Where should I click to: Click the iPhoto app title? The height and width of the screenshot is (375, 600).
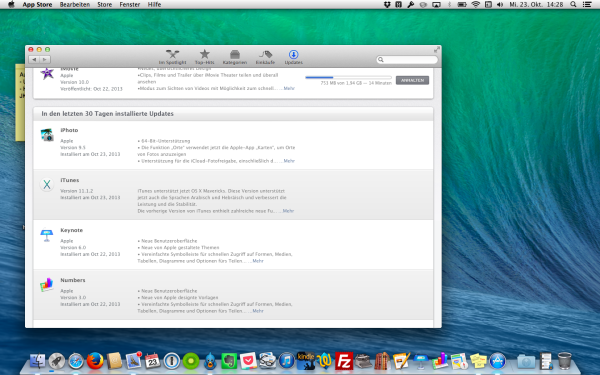click(x=69, y=130)
